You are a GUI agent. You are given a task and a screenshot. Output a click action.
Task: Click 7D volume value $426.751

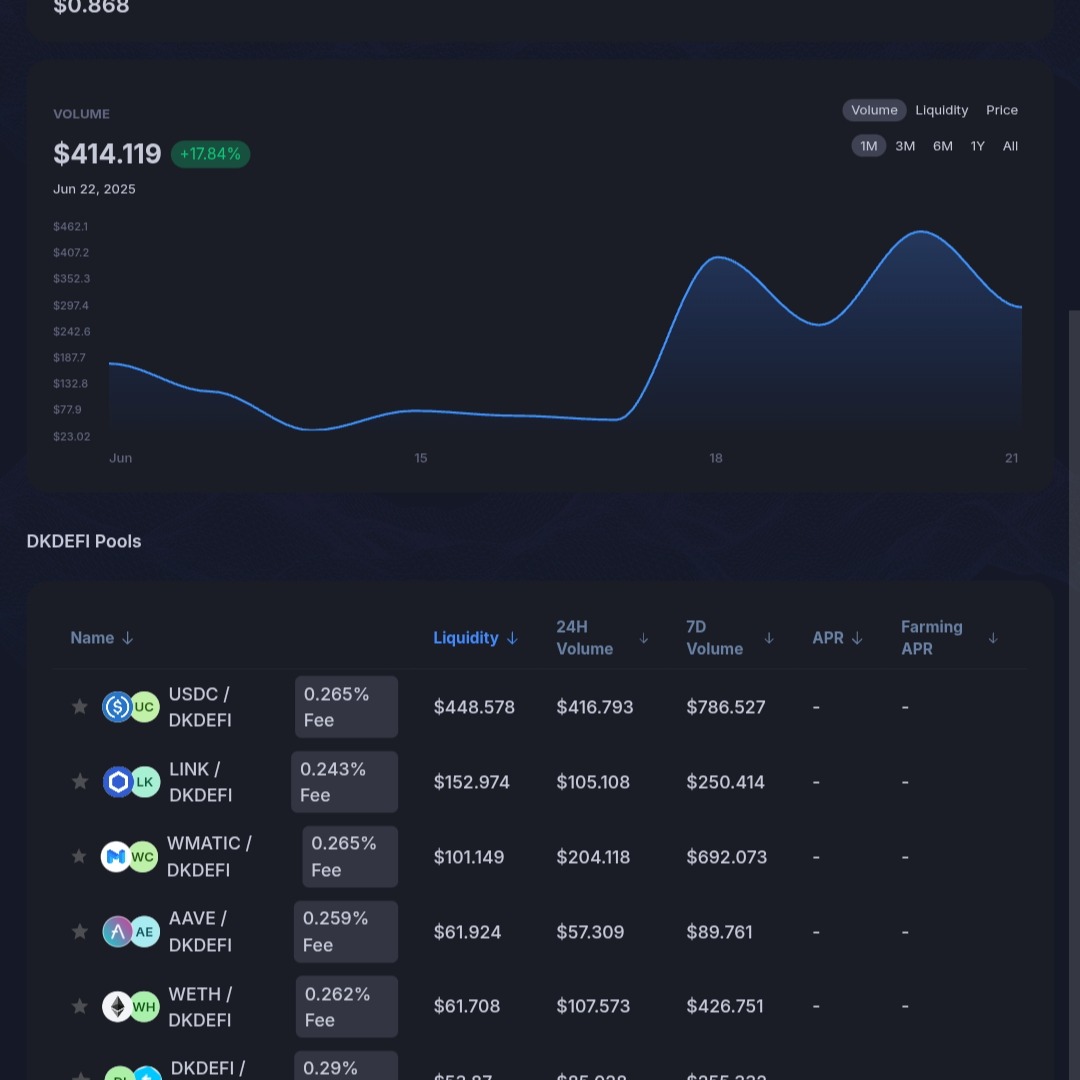tap(725, 1006)
